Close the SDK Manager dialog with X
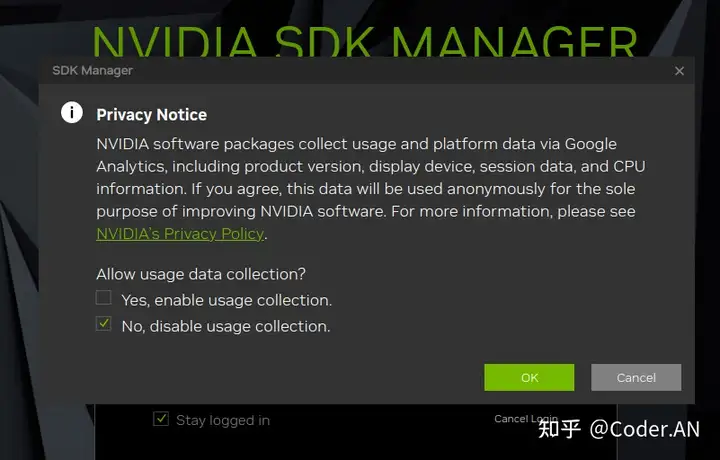Screen dimensions: 720x460 pyautogui.click(x=679, y=71)
